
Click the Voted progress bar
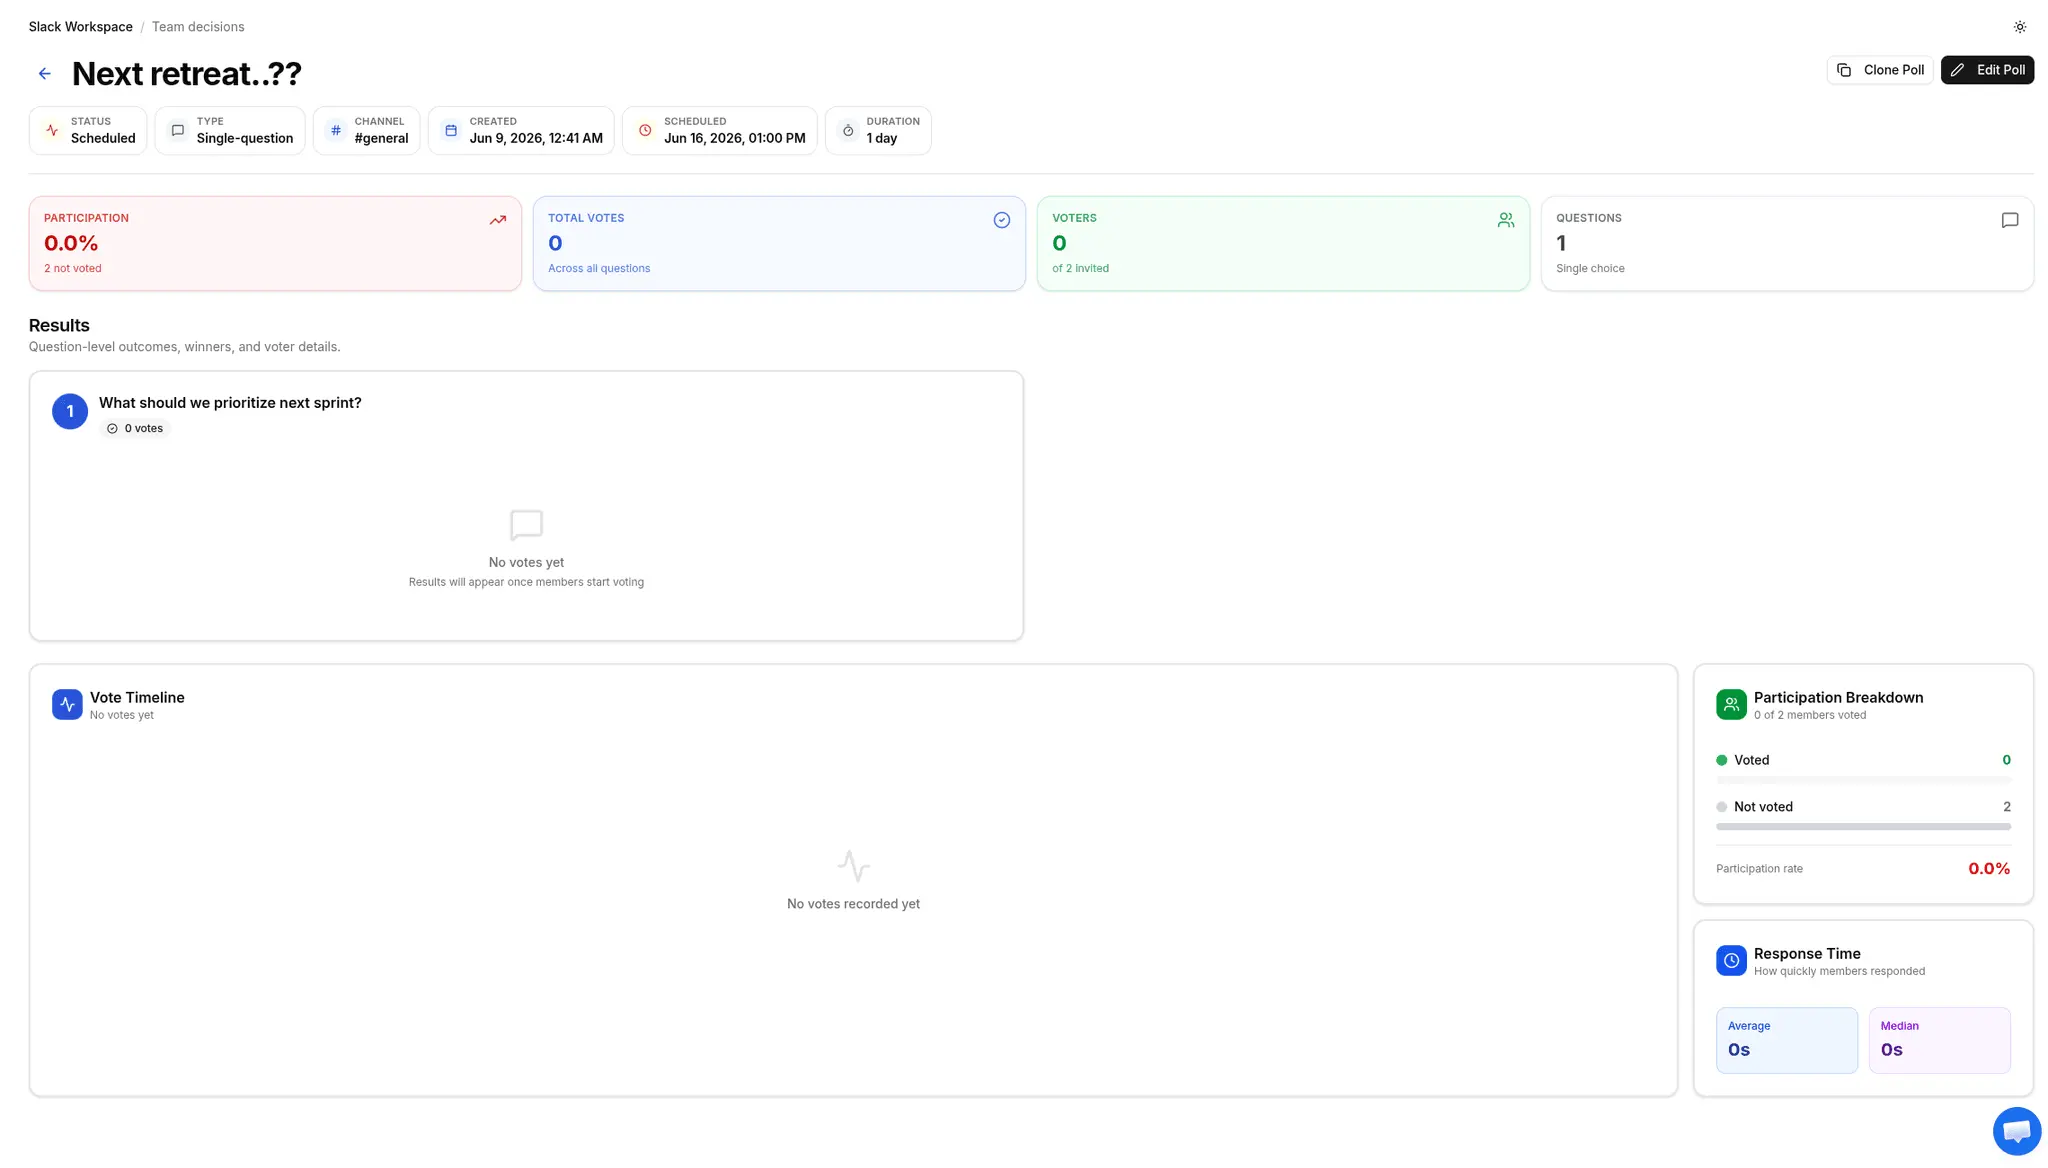point(1863,780)
